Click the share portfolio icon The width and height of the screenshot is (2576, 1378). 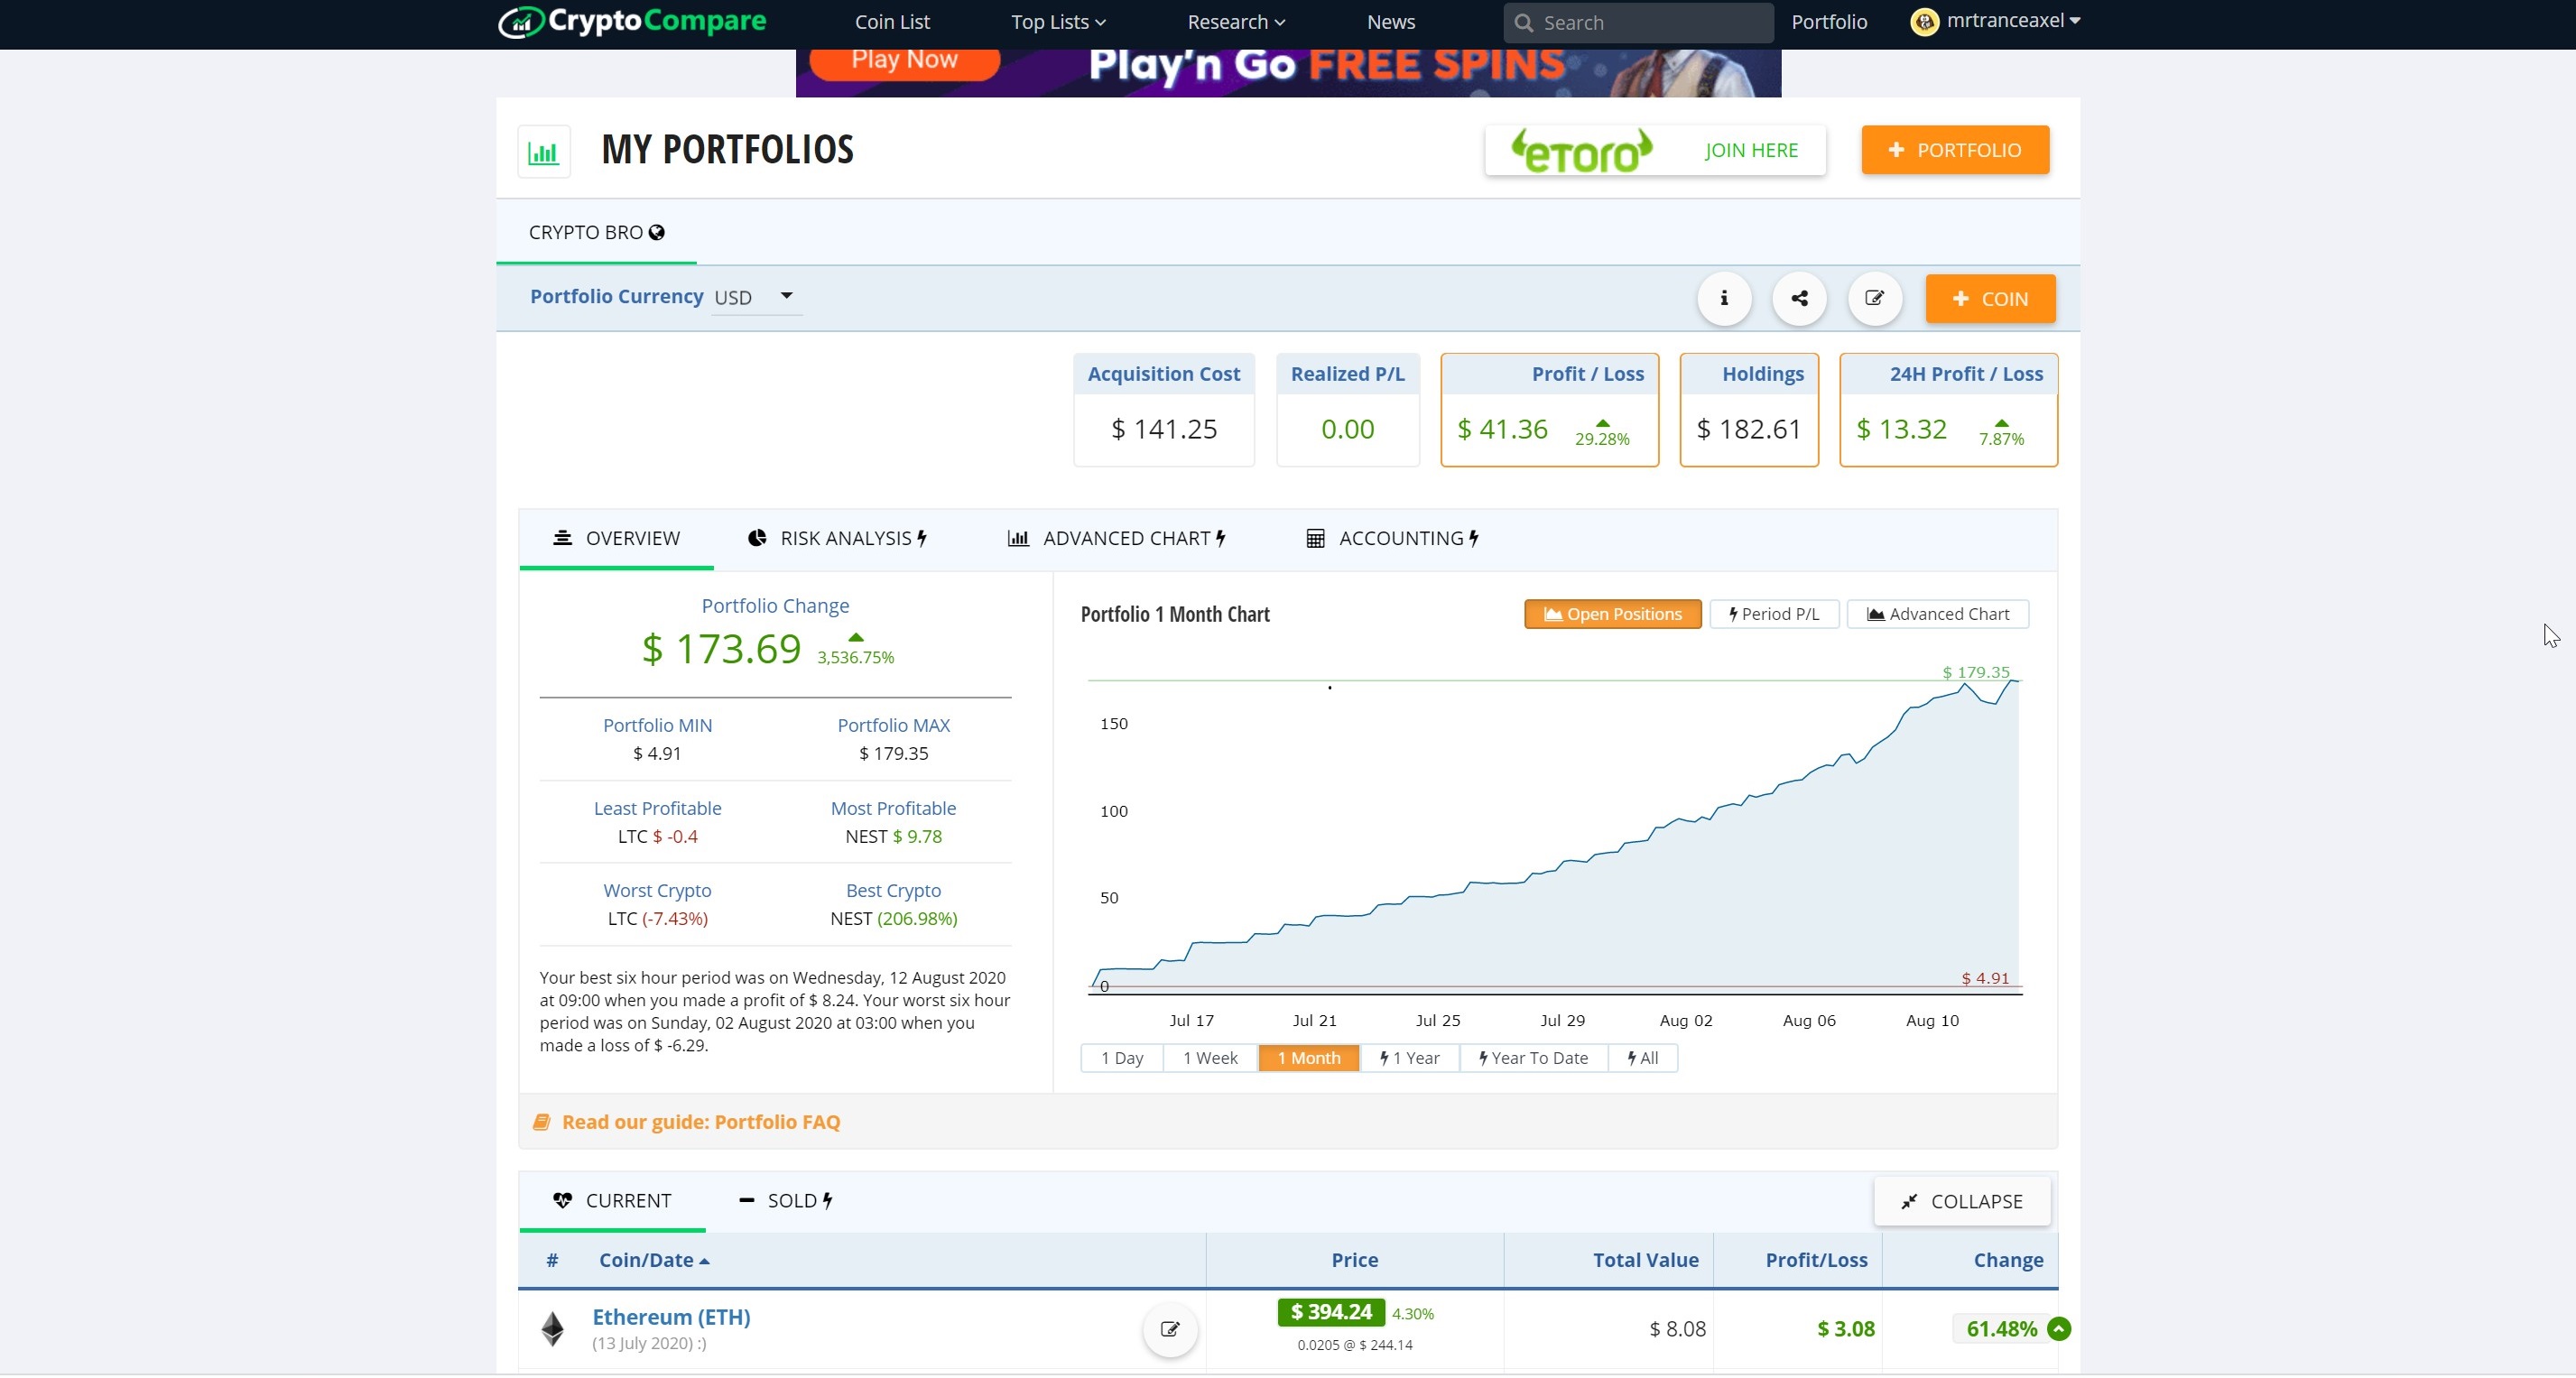click(x=1799, y=298)
